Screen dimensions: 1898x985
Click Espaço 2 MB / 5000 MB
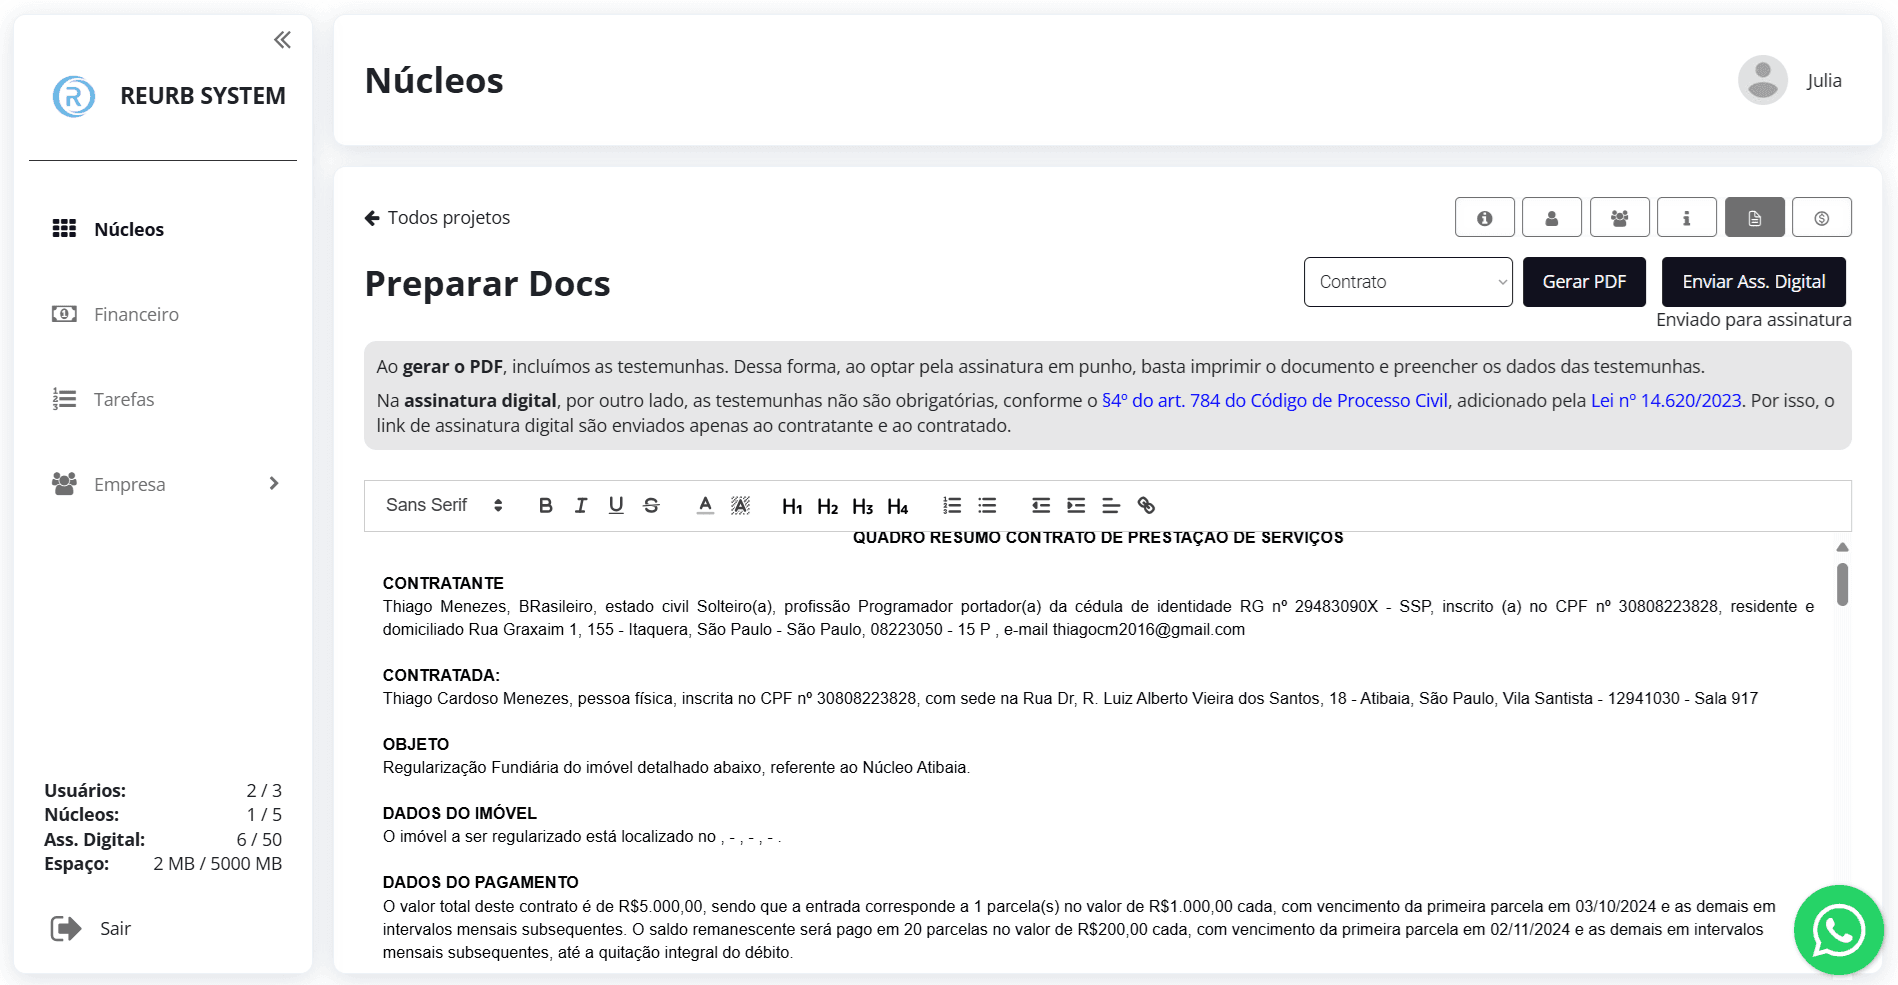click(163, 863)
